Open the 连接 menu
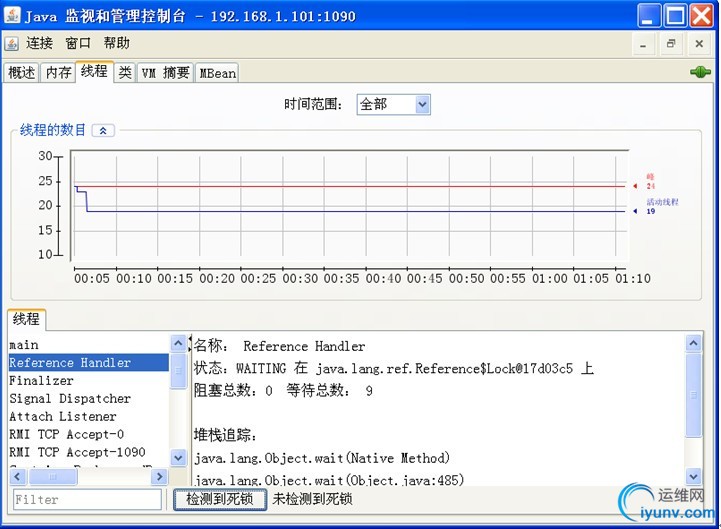The height and width of the screenshot is (529, 721). coord(39,43)
